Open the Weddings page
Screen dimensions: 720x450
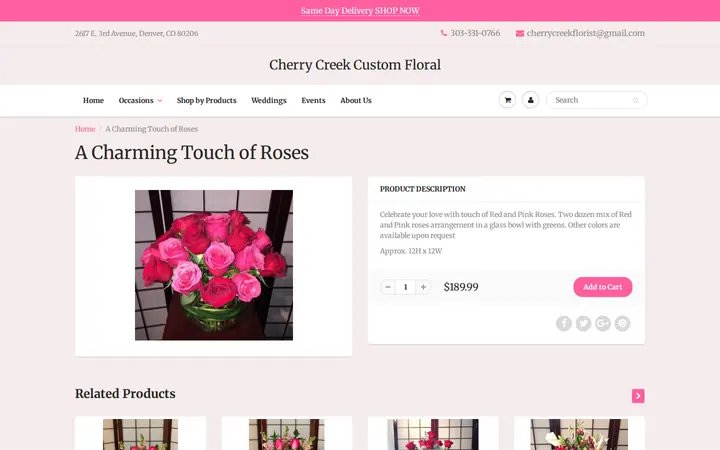click(x=269, y=100)
